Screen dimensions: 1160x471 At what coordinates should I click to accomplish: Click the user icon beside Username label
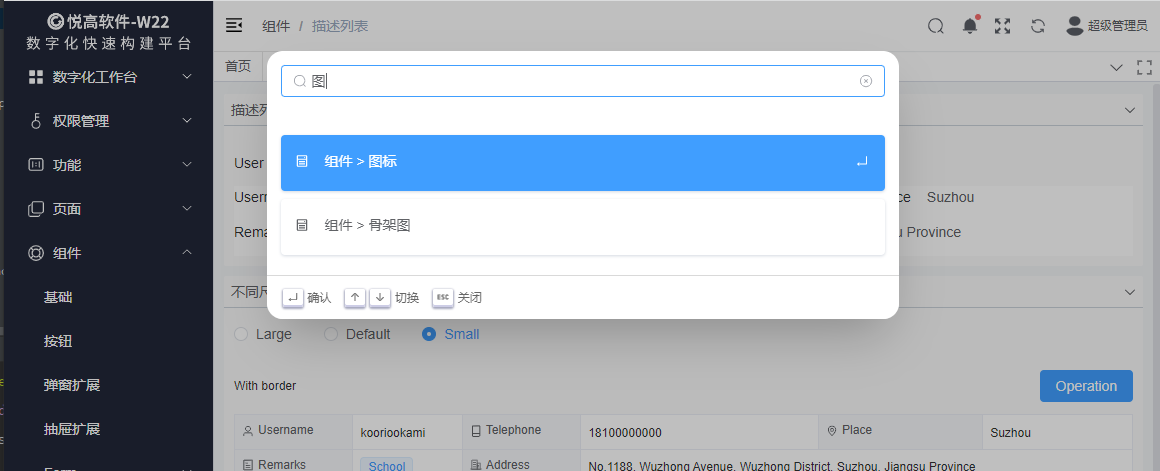point(247,430)
